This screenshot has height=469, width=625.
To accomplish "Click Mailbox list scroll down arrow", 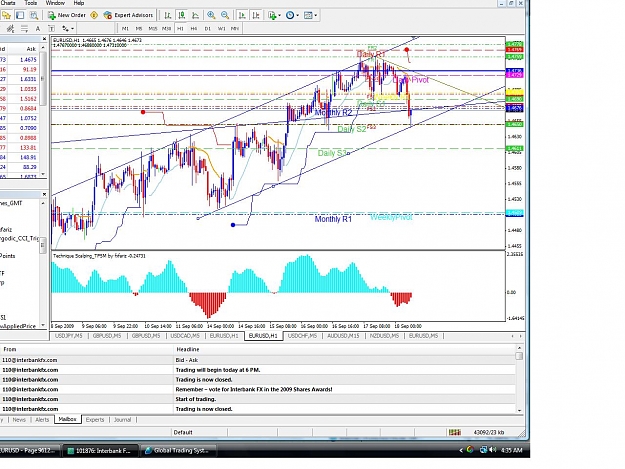I will tap(519, 410).
